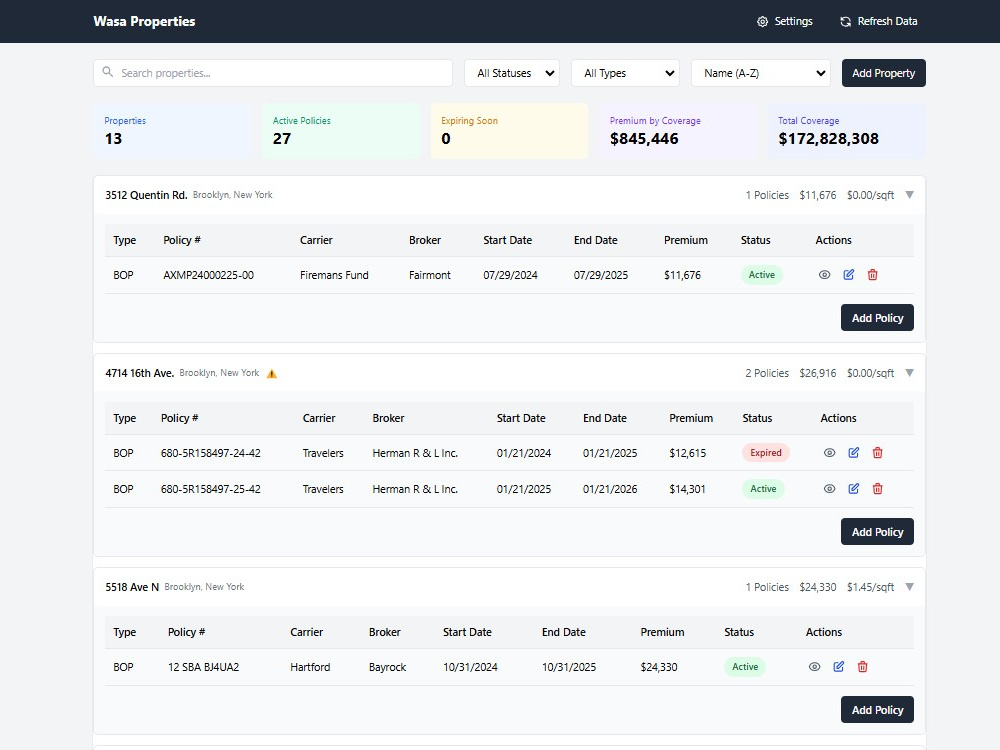1000x750 pixels.
Task: Click Bayrock broker cell
Action: pyautogui.click(x=387, y=667)
